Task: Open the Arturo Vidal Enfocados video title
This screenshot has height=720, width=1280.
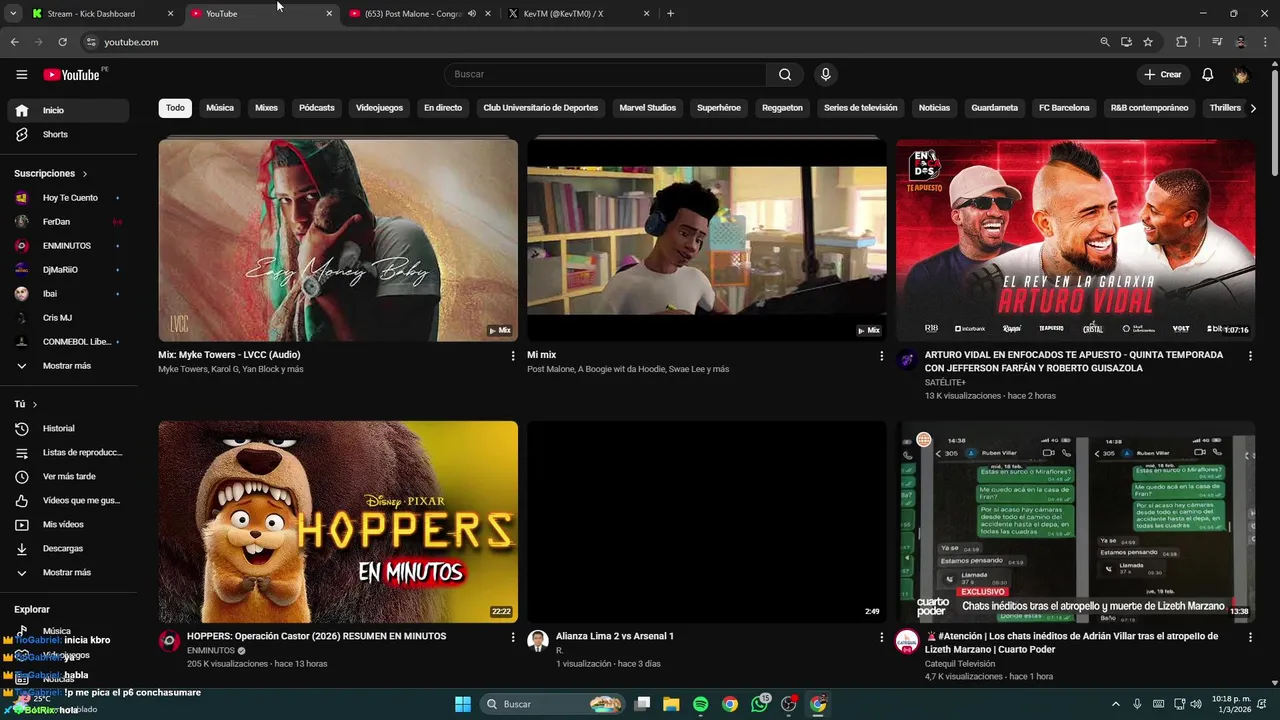Action: coord(1074,362)
